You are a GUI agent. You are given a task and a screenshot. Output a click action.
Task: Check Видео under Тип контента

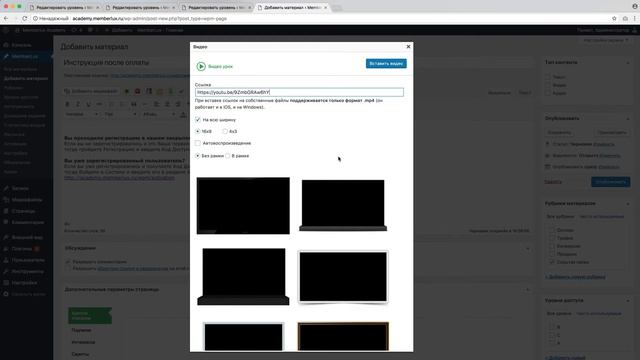tap(548, 85)
